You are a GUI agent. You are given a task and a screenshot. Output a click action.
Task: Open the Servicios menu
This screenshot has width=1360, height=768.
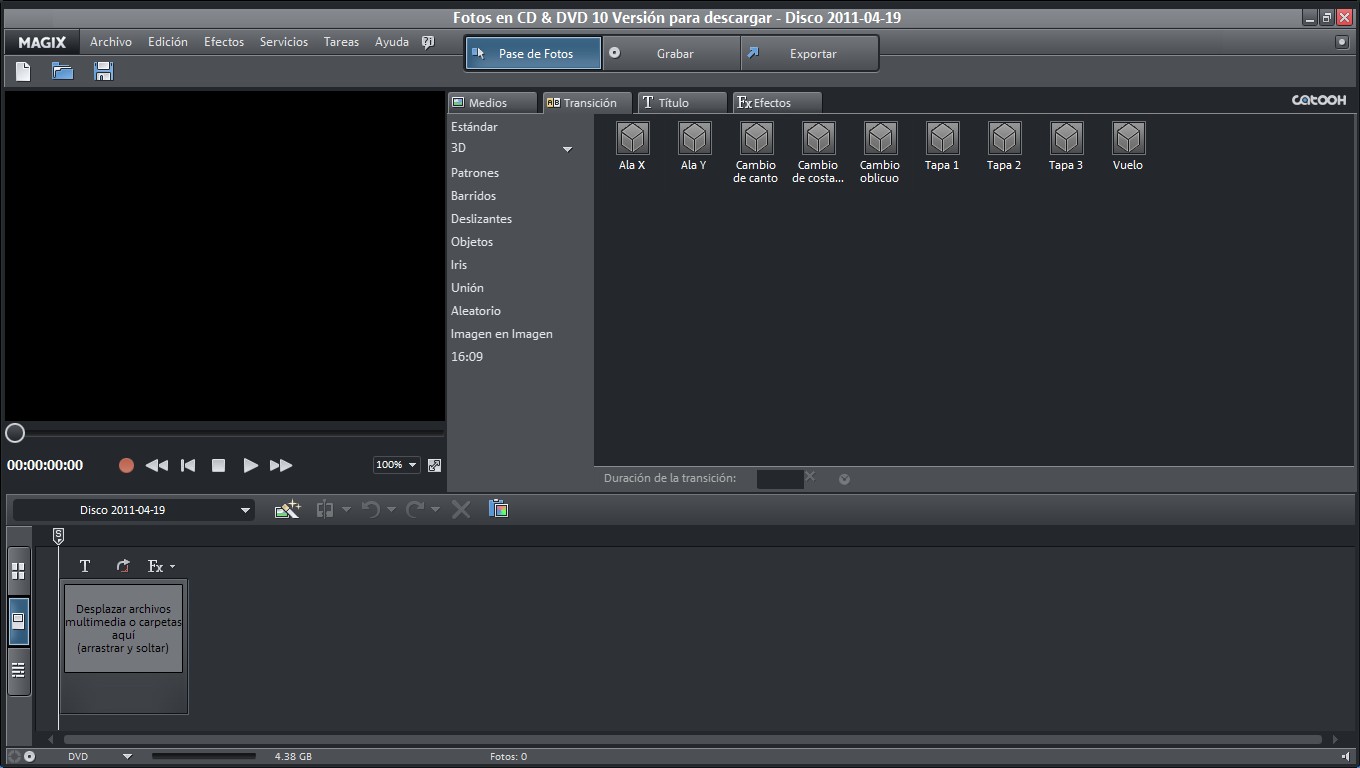(284, 42)
